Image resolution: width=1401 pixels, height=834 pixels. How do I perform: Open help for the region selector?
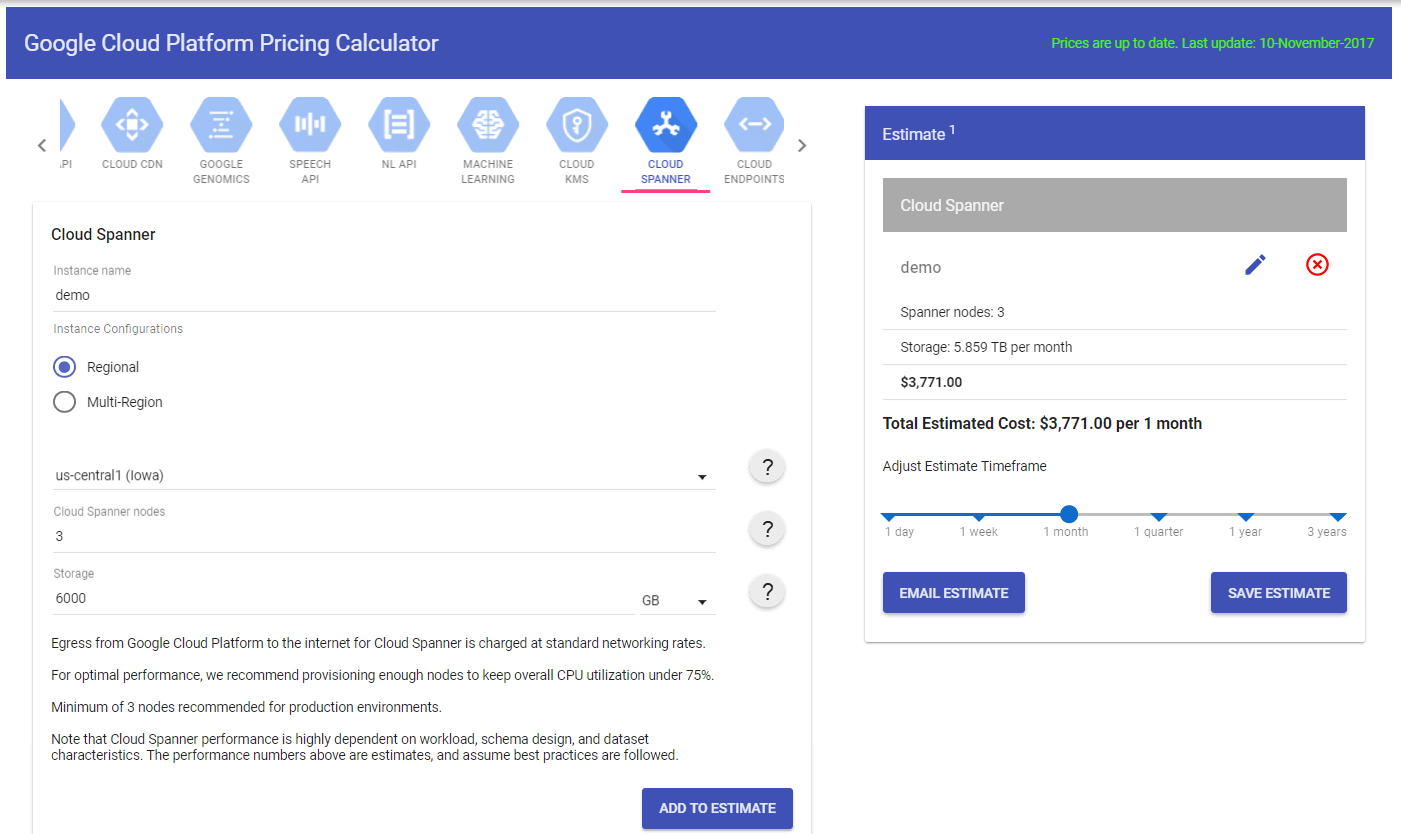[767, 467]
